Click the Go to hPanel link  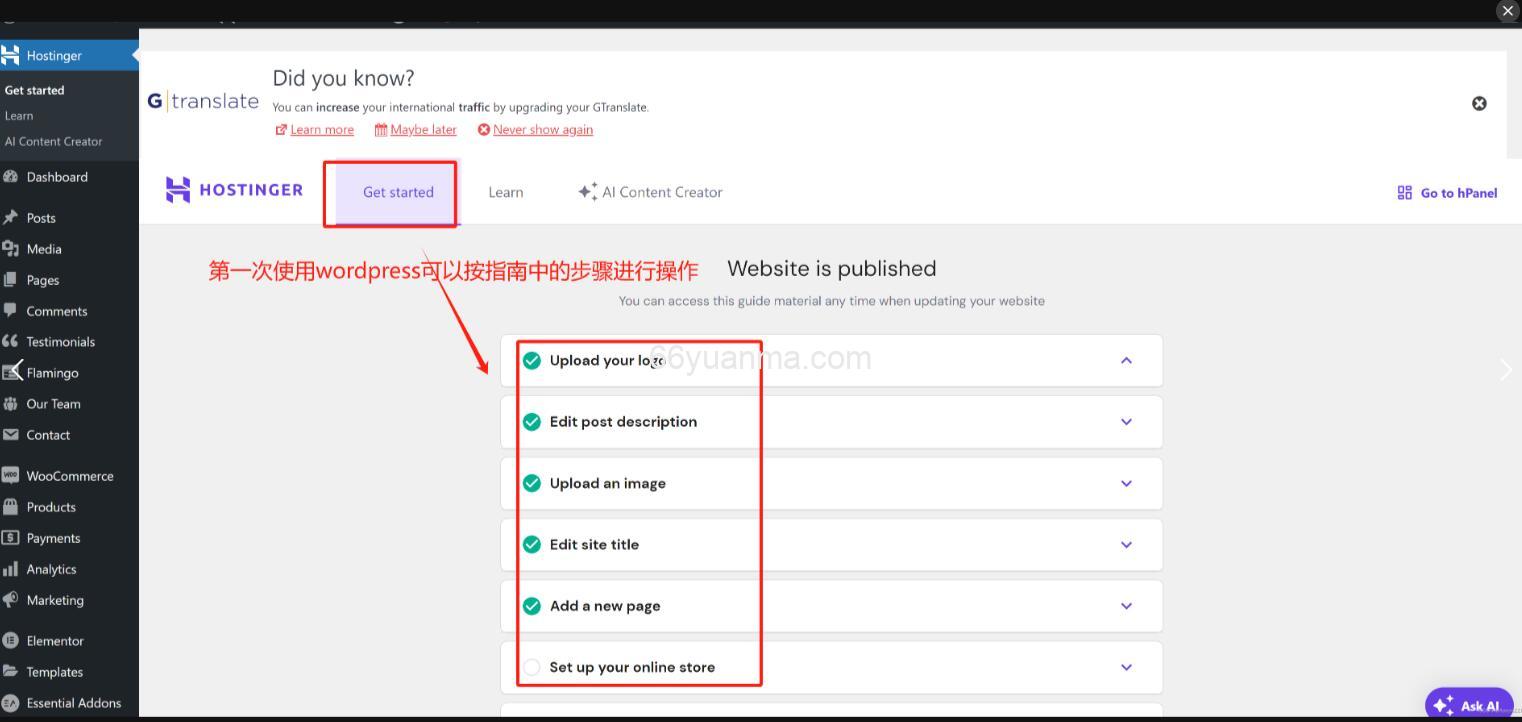(x=1446, y=192)
